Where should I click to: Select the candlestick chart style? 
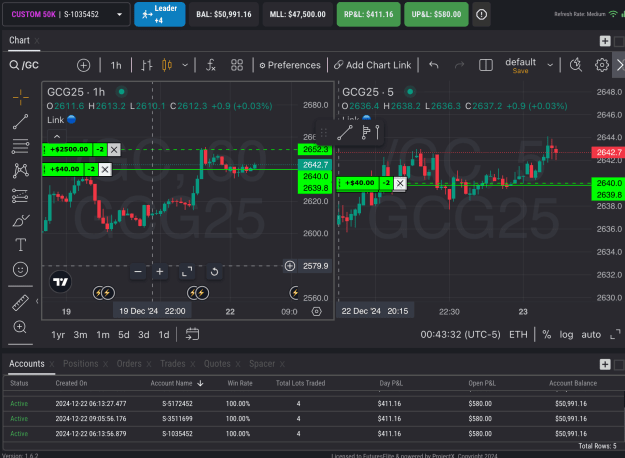click(167, 65)
